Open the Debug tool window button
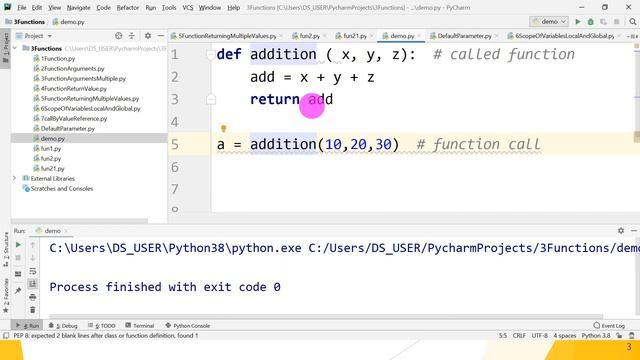 63,326
